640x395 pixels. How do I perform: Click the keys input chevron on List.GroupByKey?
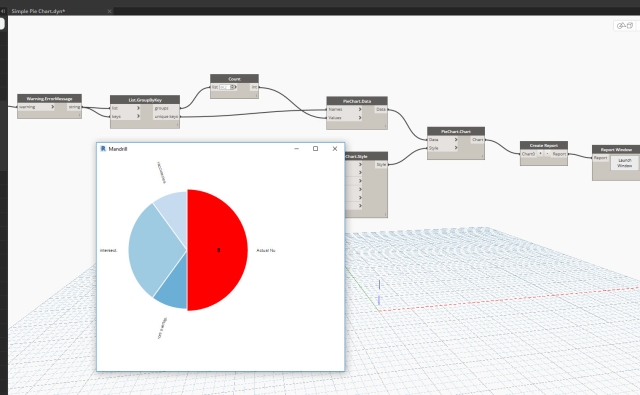[x=138, y=116]
